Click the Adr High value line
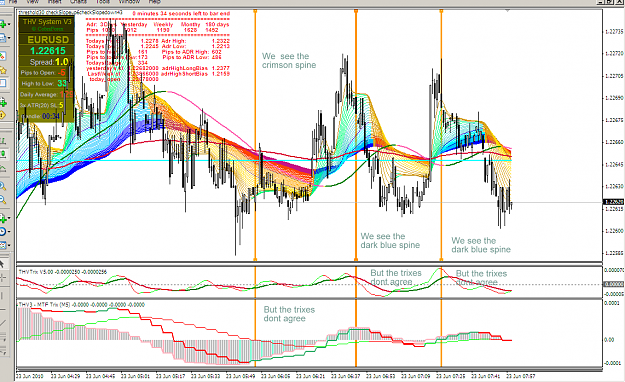This screenshot has height=382, width=625. coord(195,41)
